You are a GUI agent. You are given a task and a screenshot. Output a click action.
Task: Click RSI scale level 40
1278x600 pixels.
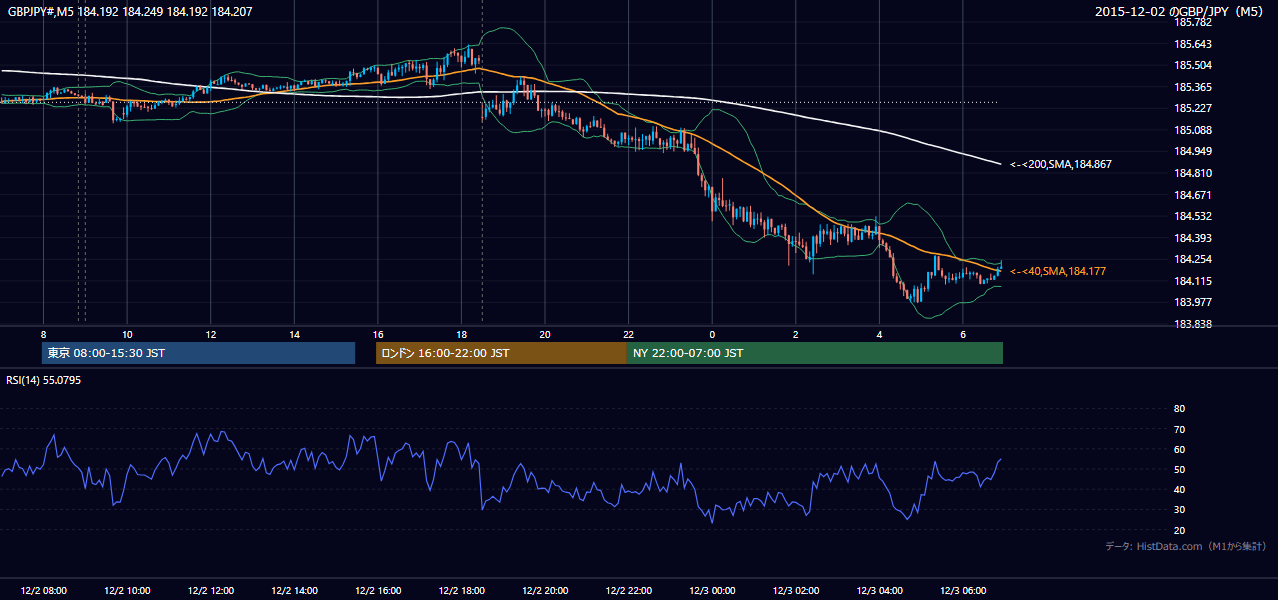[1179, 490]
